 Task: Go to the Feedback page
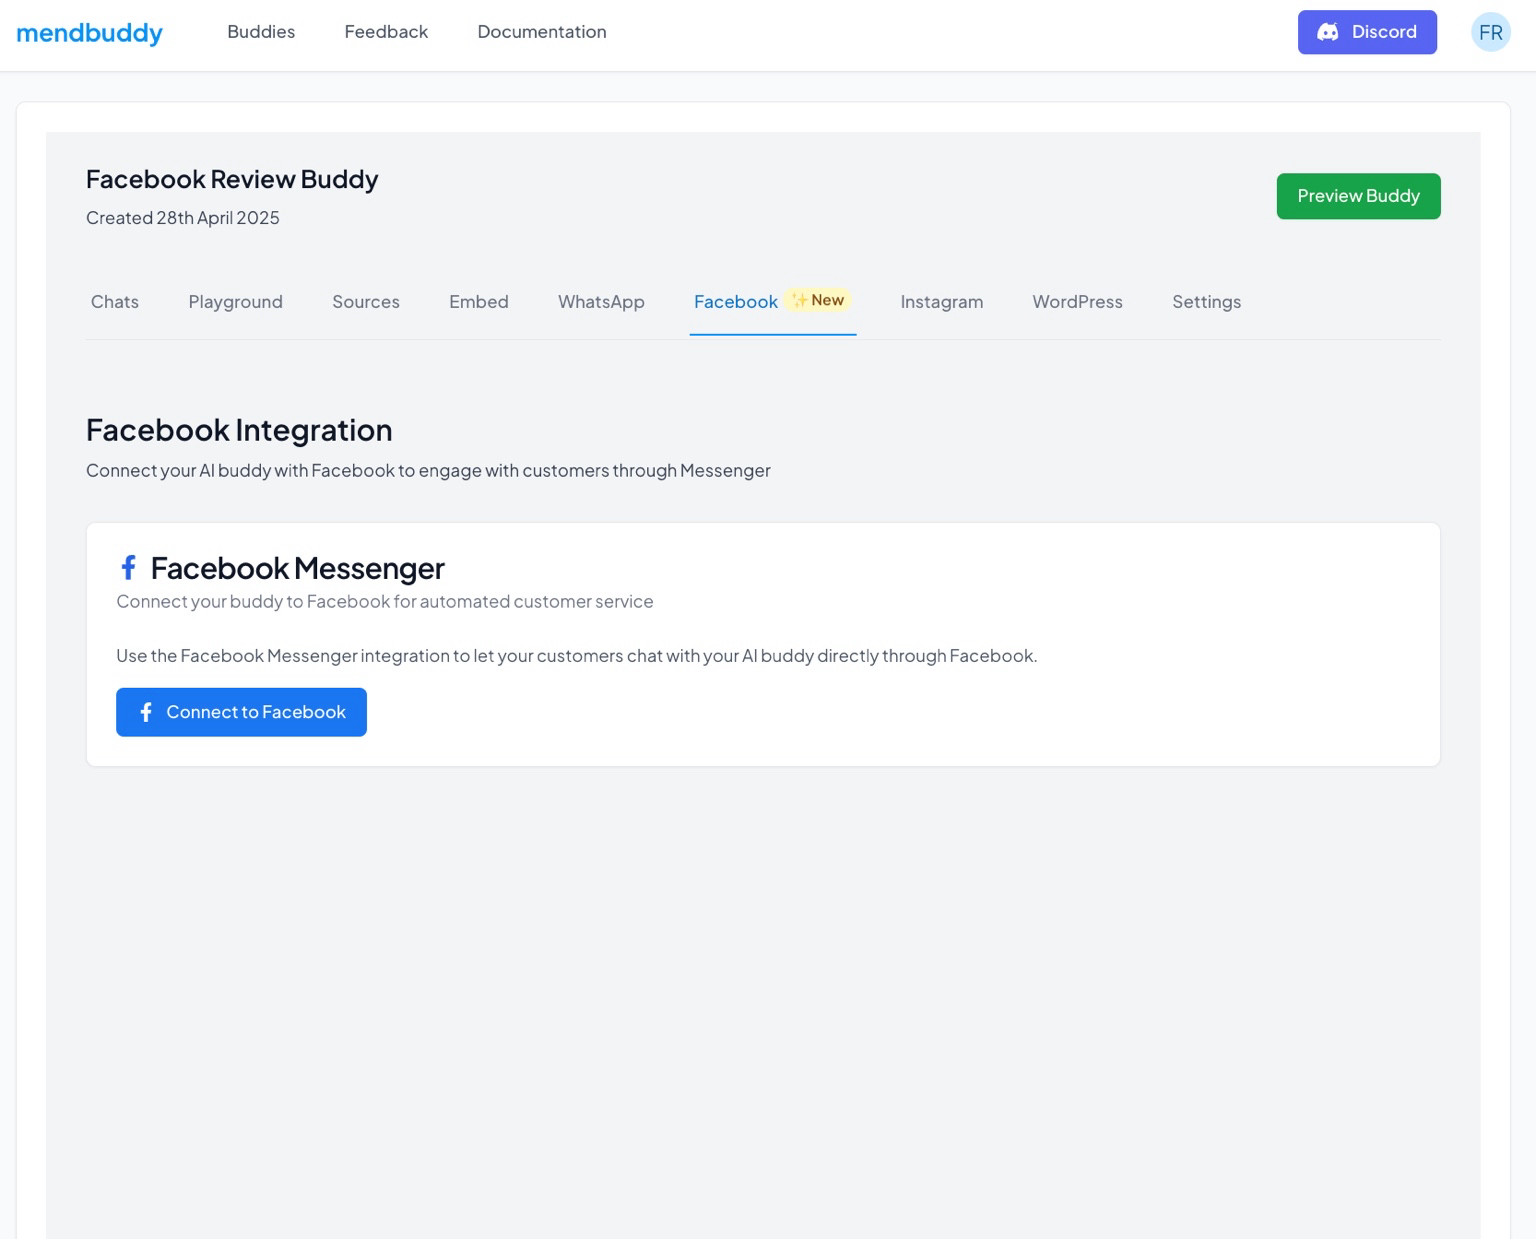point(386,32)
